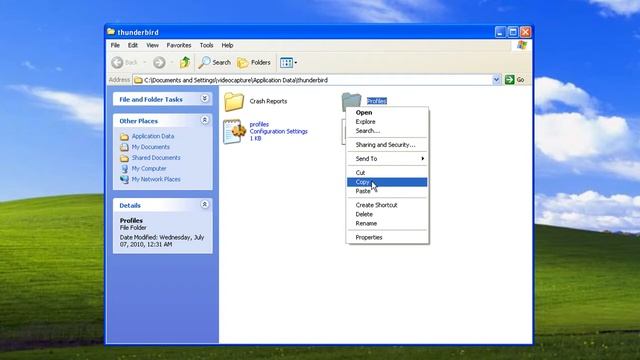Open the Favorites menu

[179, 45]
